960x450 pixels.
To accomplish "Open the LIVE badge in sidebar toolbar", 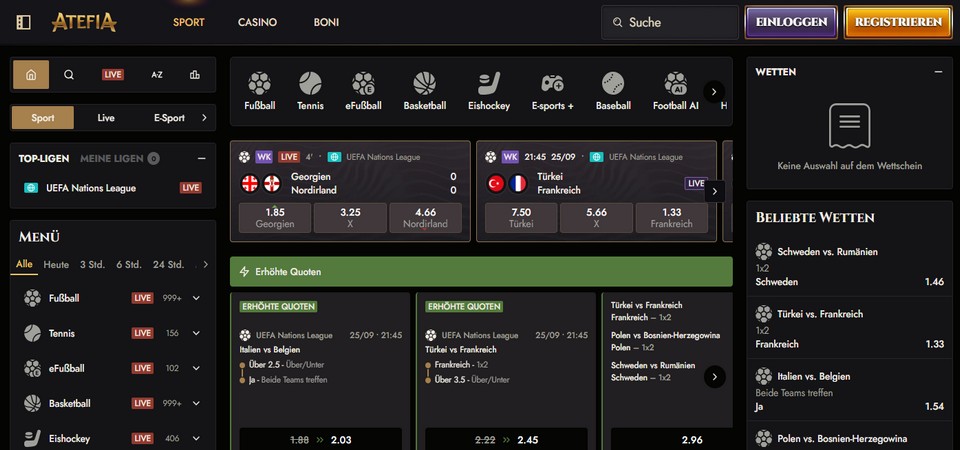I will [x=113, y=75].
